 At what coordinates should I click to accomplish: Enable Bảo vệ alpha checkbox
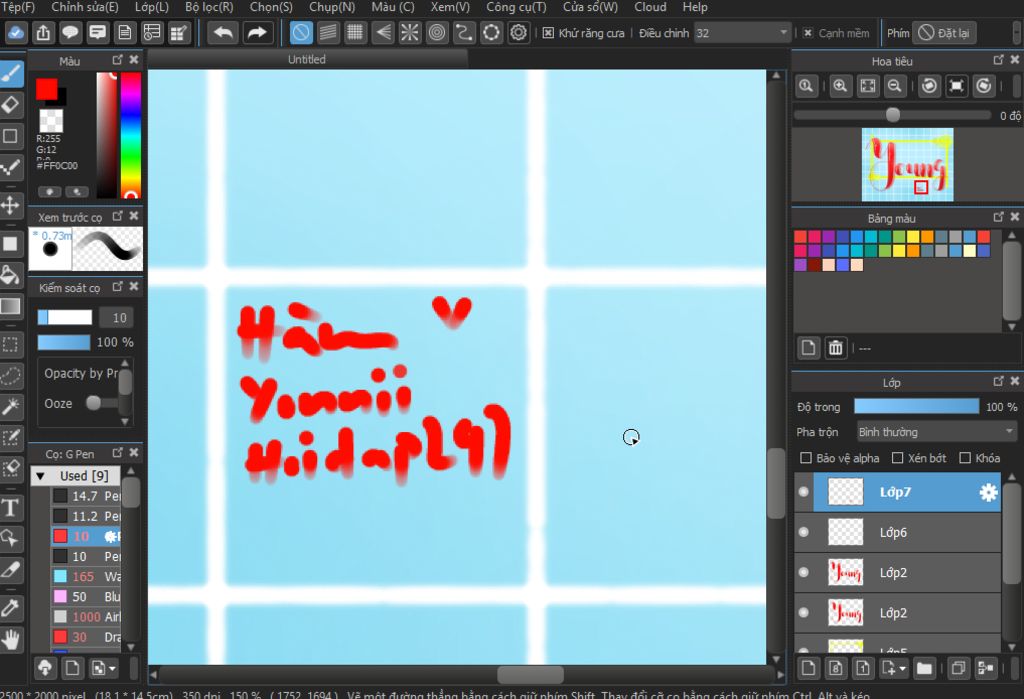tap(806, 458)
